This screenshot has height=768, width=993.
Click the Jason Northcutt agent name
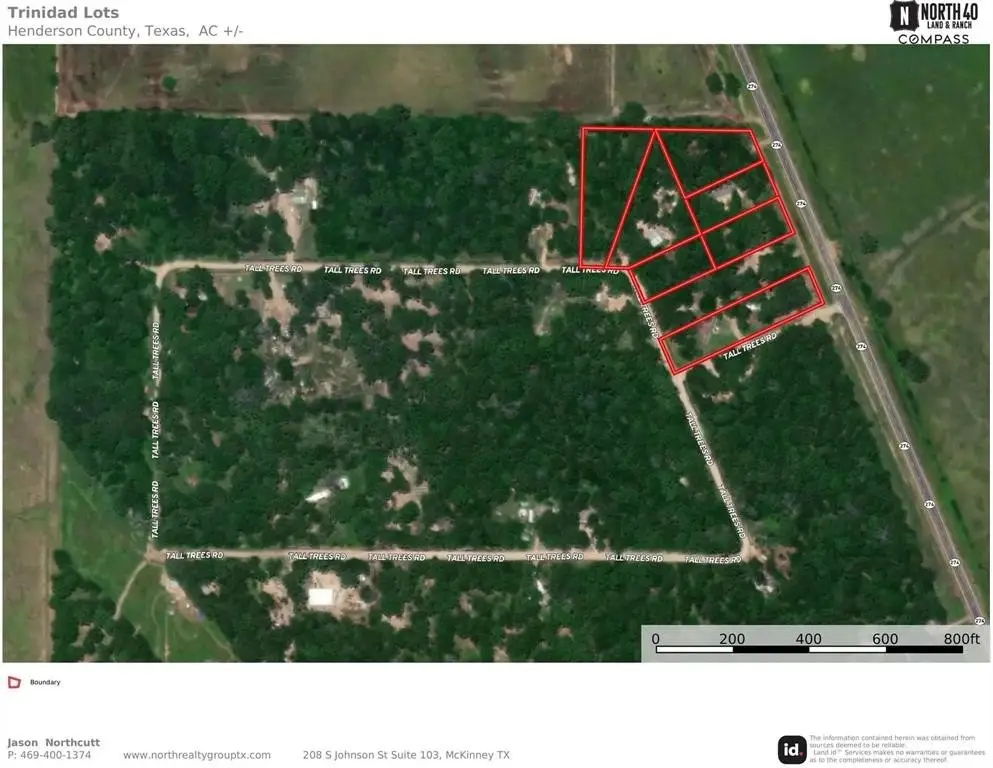coord(53,742)
